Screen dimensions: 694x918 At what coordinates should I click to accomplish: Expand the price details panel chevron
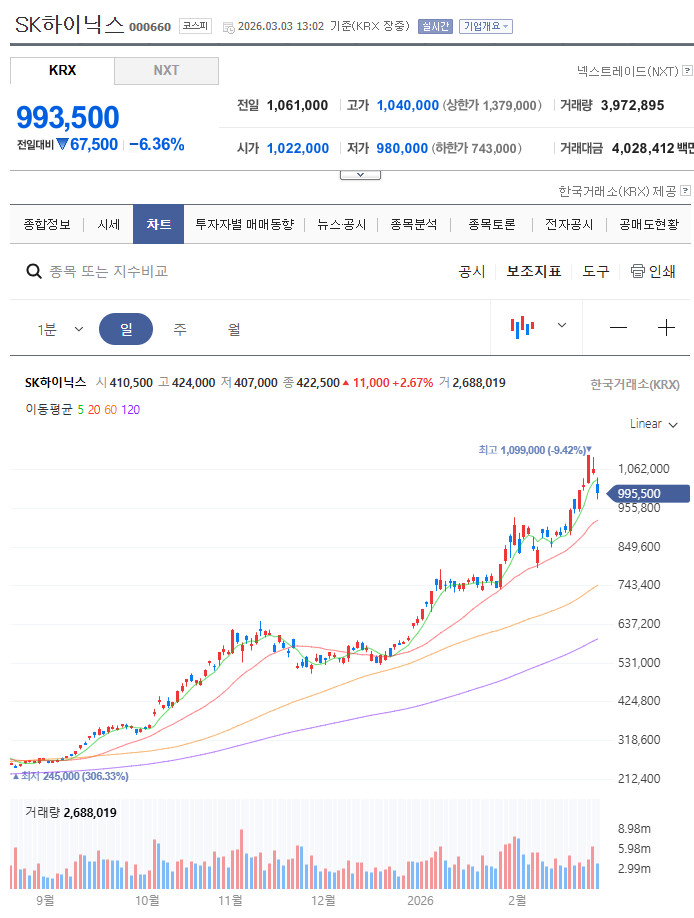click(360, 175)
